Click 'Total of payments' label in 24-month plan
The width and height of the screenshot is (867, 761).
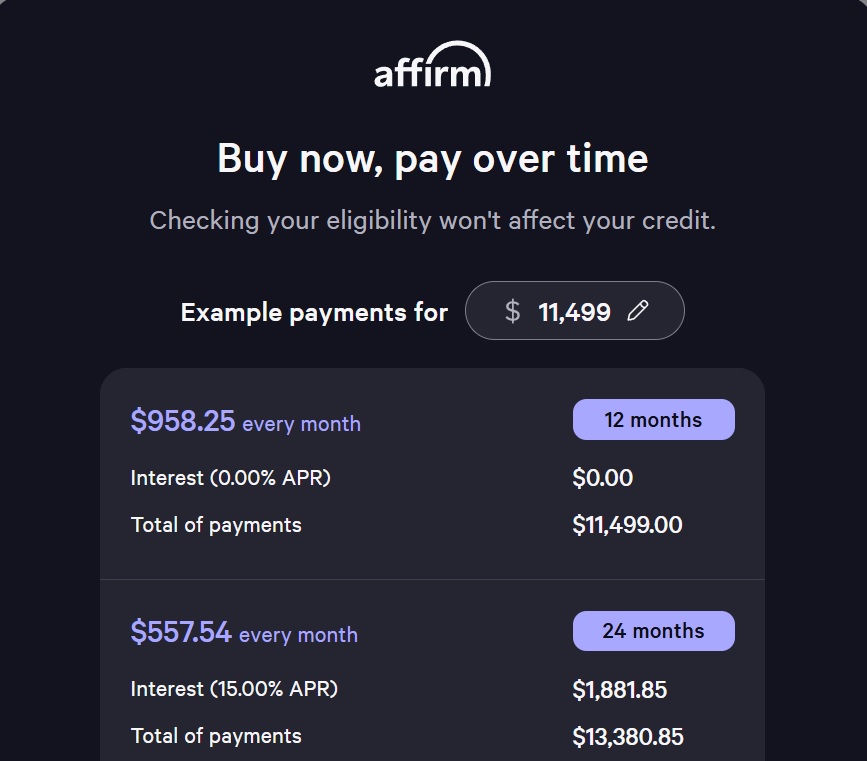coord(216,736)
